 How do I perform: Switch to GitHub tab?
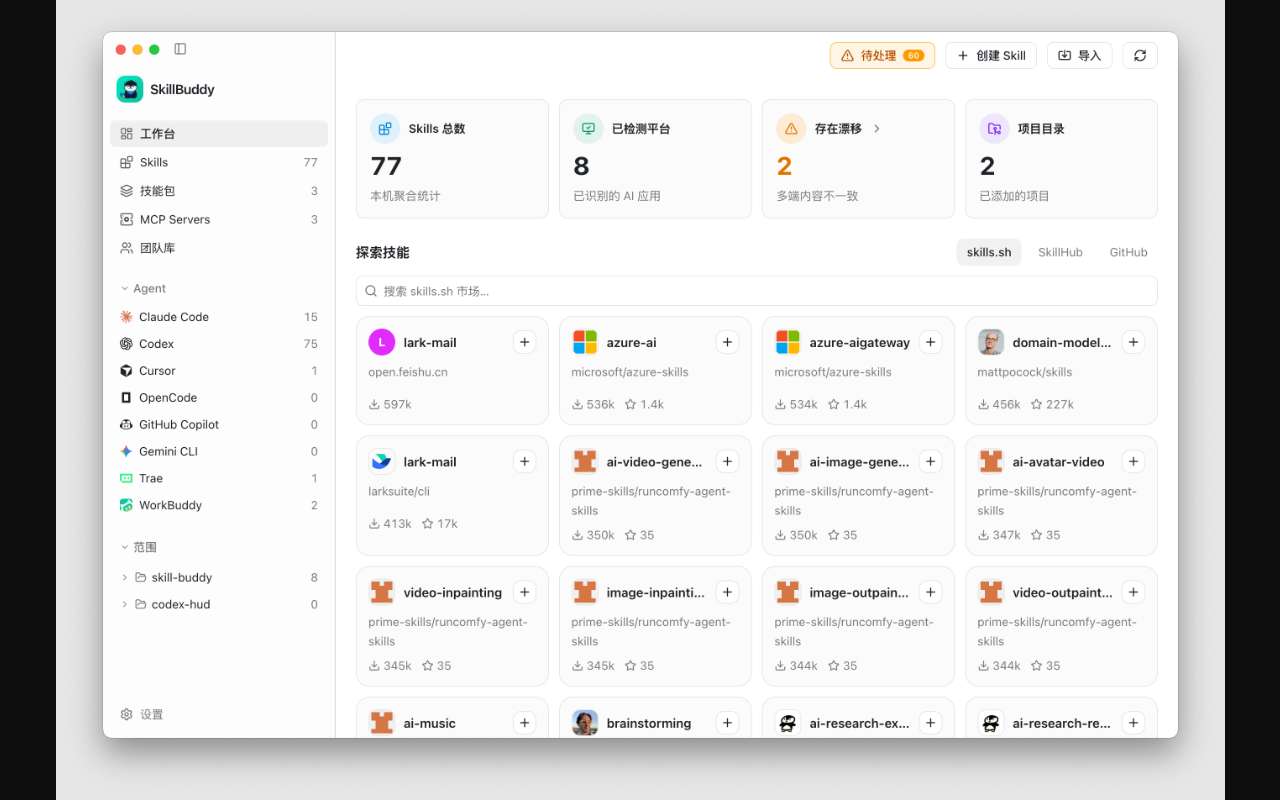coord(1128,253)
